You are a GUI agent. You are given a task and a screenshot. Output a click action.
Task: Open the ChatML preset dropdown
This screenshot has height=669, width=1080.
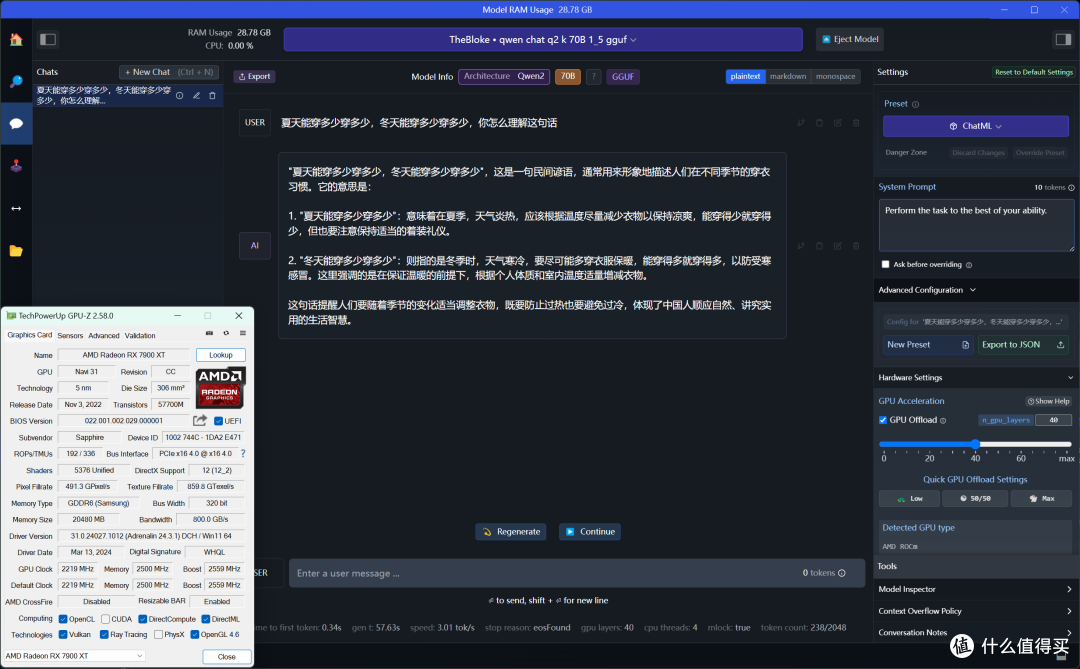(x=975, y=126)
